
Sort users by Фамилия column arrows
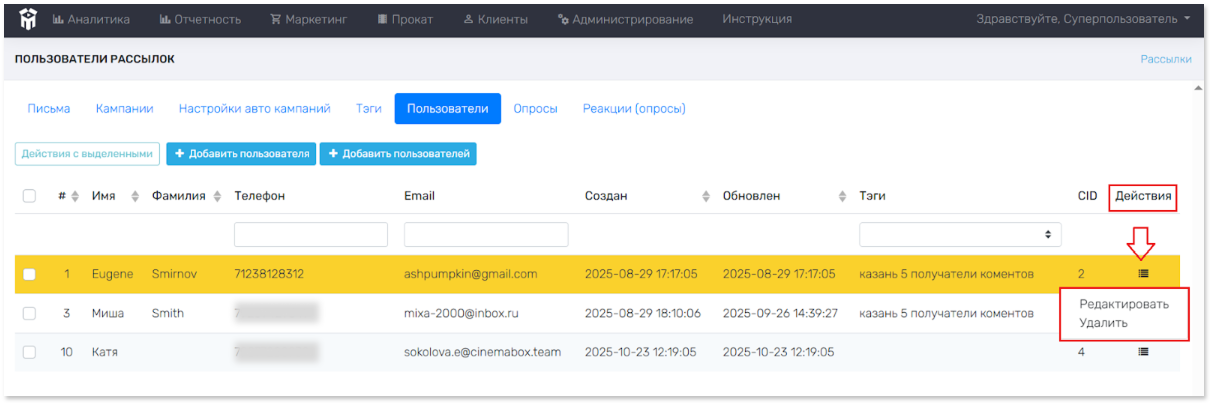(214, 196)
